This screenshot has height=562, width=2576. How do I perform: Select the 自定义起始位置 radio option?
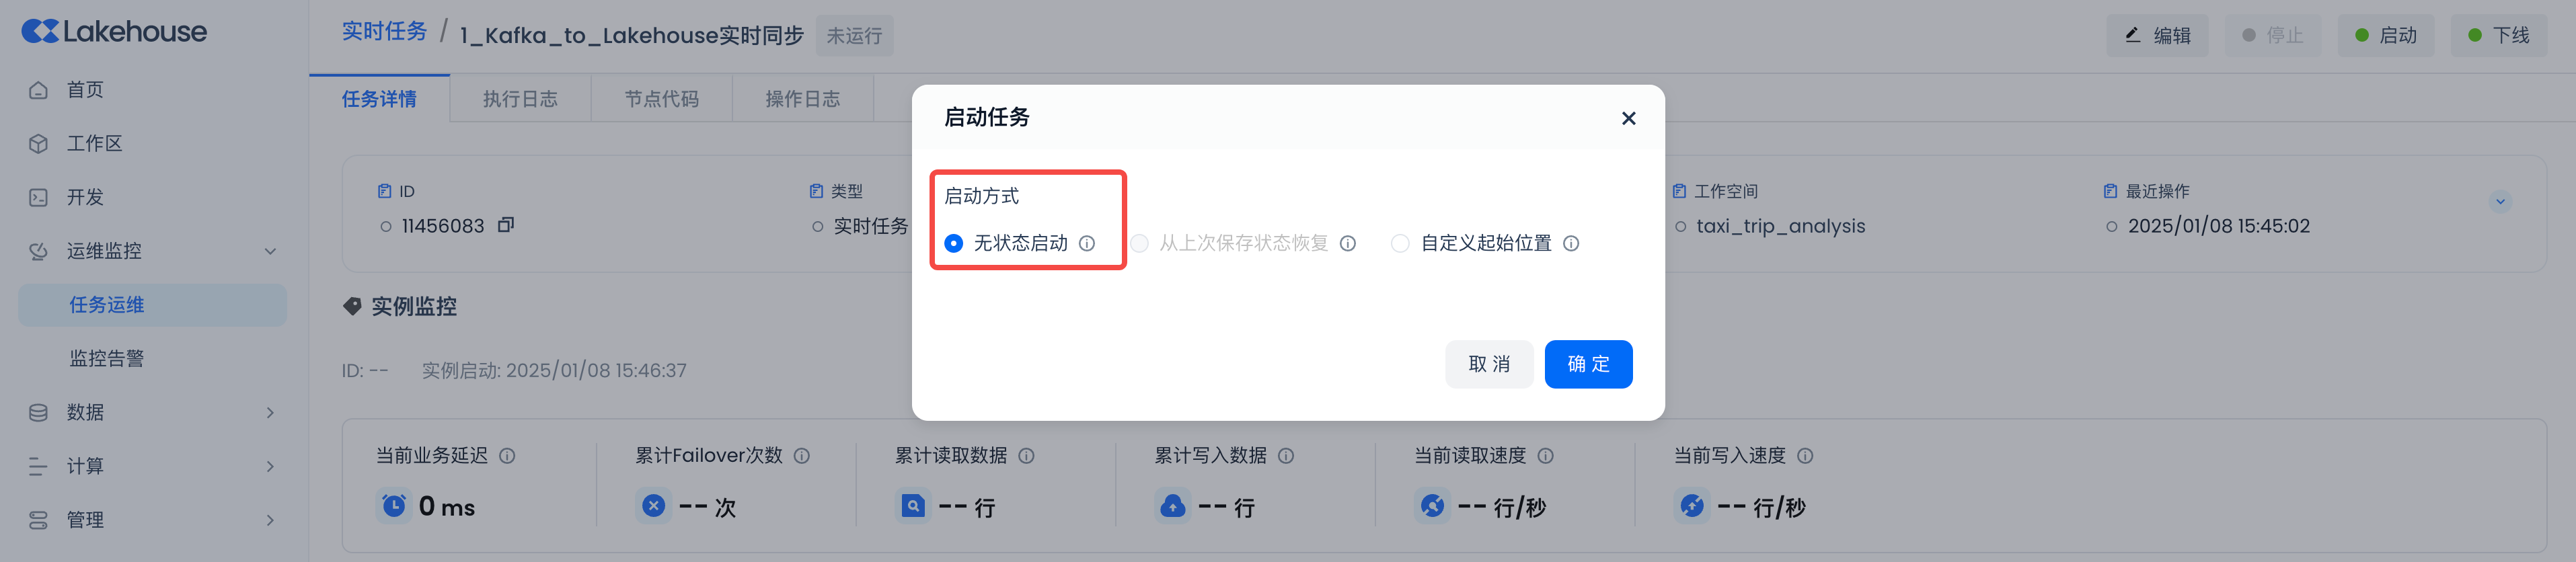(x=1400, y=243)
